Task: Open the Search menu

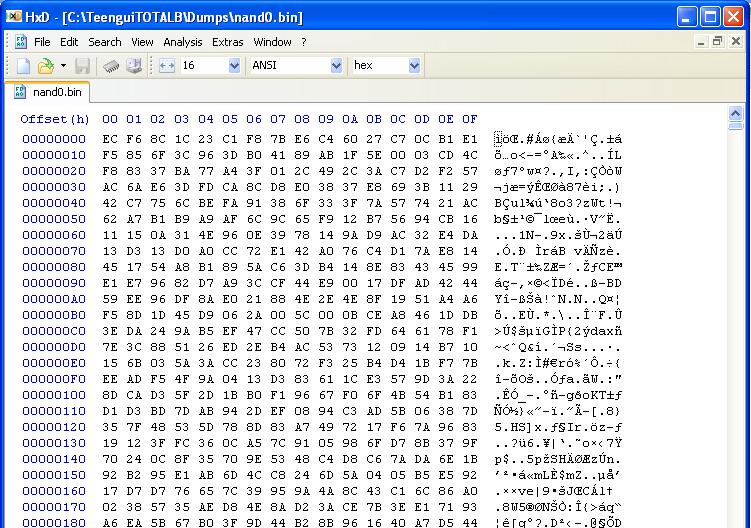Action: [x=105, y=42]
